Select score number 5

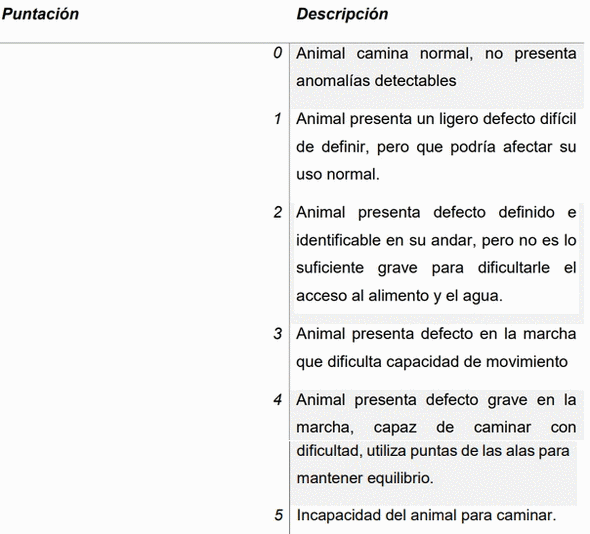(x=278, y=515)
